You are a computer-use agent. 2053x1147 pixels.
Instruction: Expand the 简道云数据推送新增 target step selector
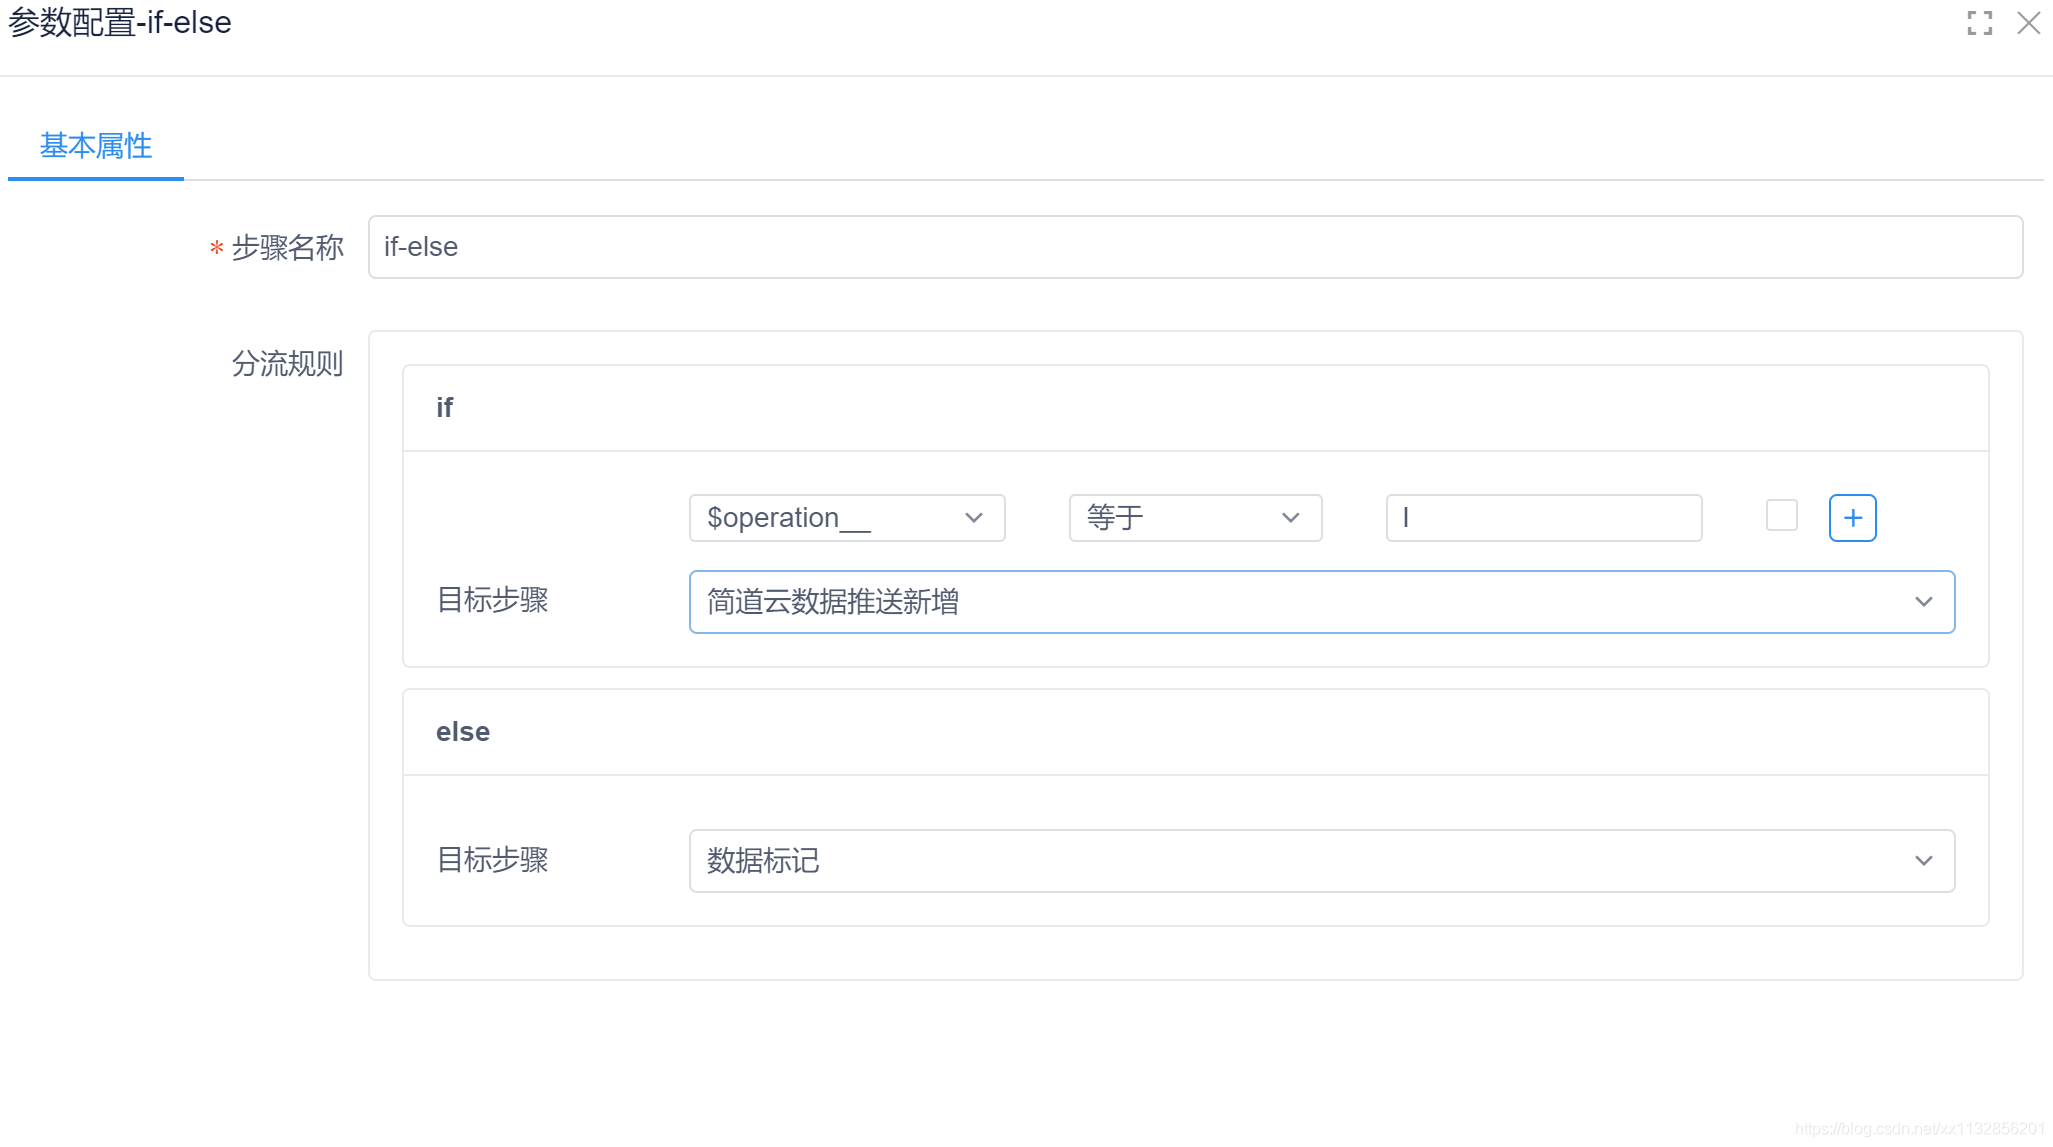[1300, 602]
